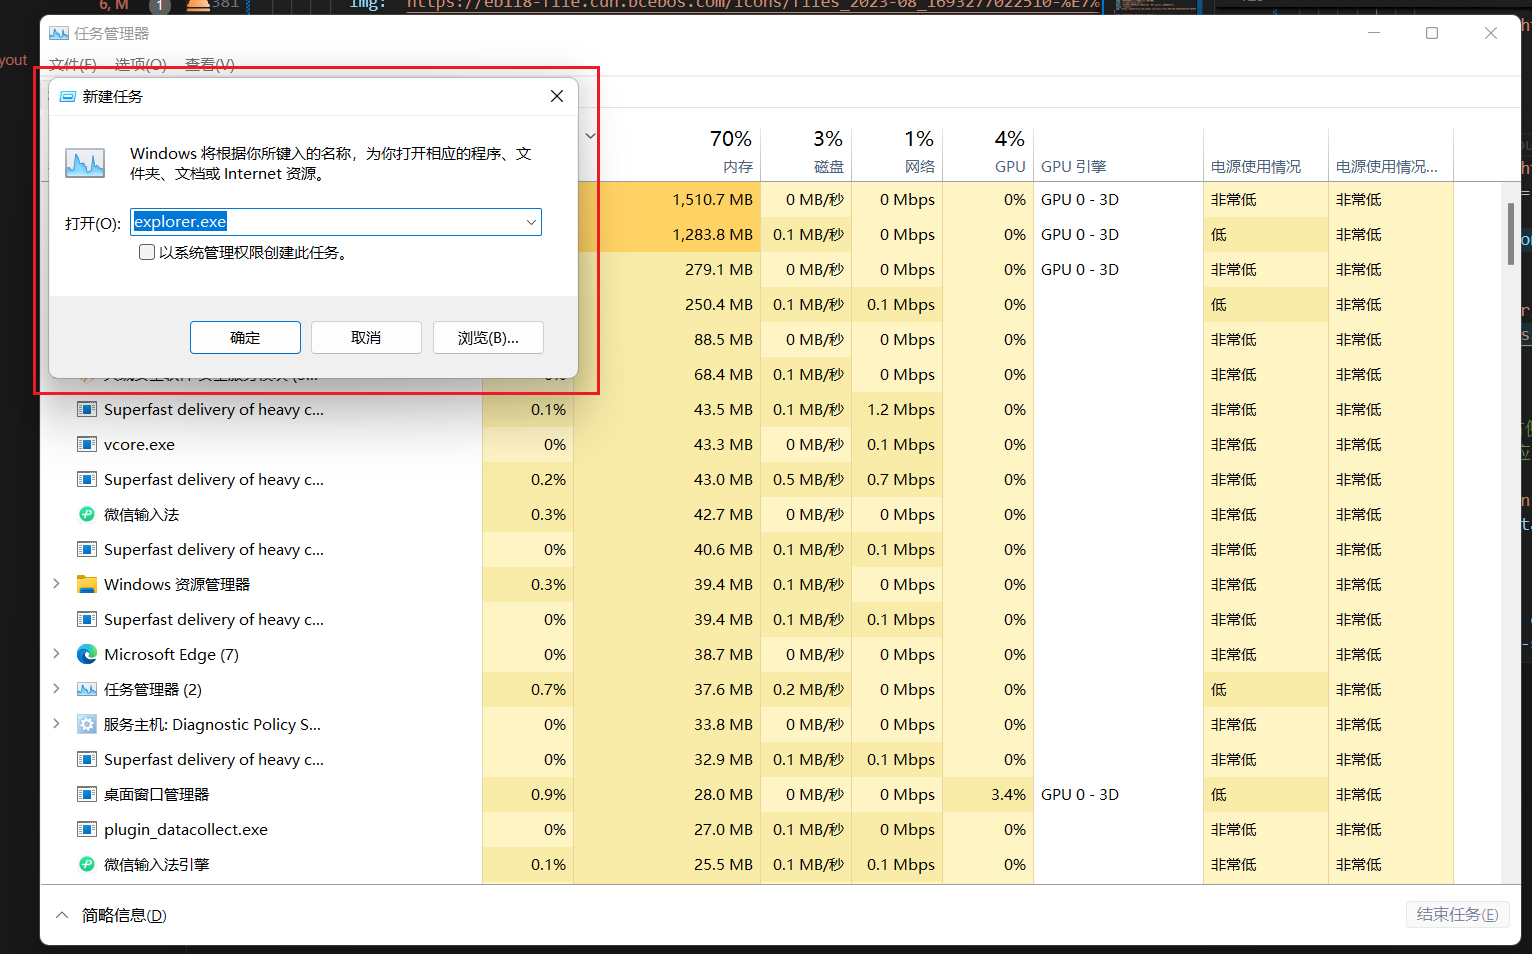Select the vcore.exe process name
The height and width of the screenshot is (954, 1532).
click(x=139, y=444)
